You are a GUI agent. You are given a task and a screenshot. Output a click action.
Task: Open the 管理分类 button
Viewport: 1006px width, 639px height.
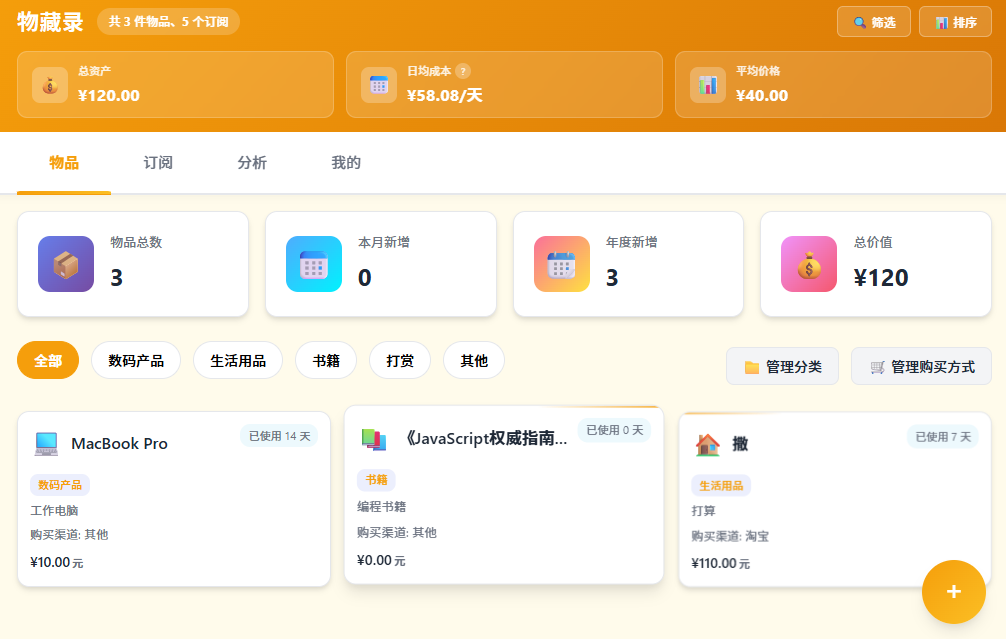[782, 366]
